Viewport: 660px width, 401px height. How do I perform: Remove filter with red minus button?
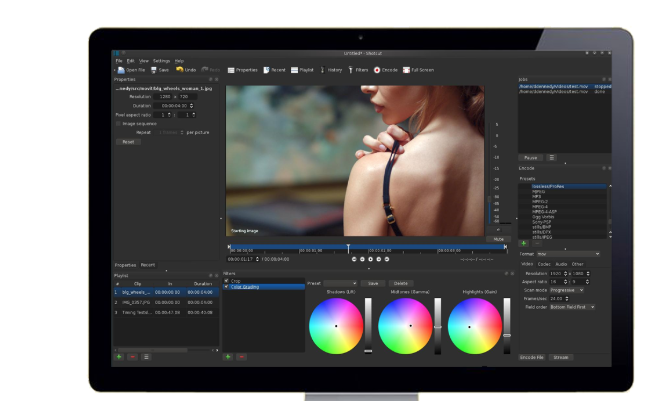(242, 357)
